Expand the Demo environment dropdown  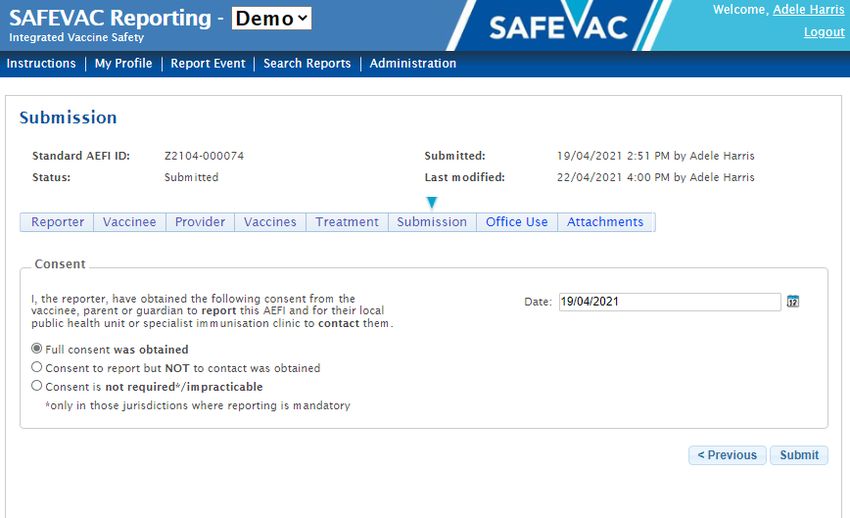coord(272,18)
